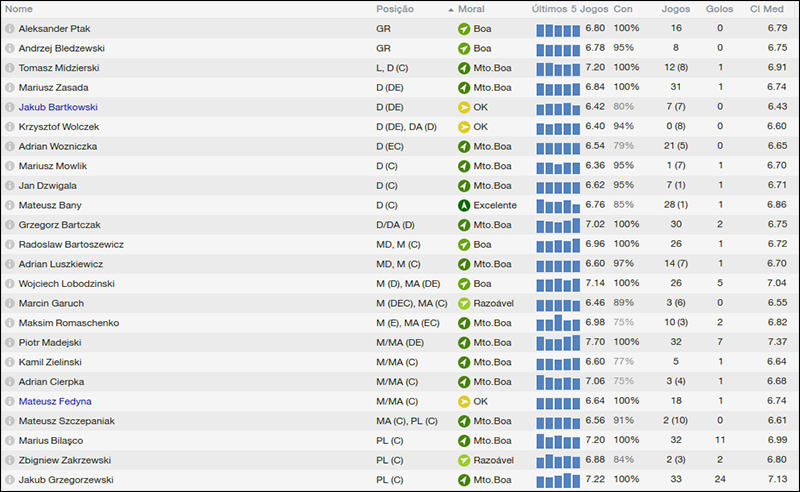Sort table by Posição column header
Image resolution: width=800 pixels, height=492 pixels.
tap(395, 9)
